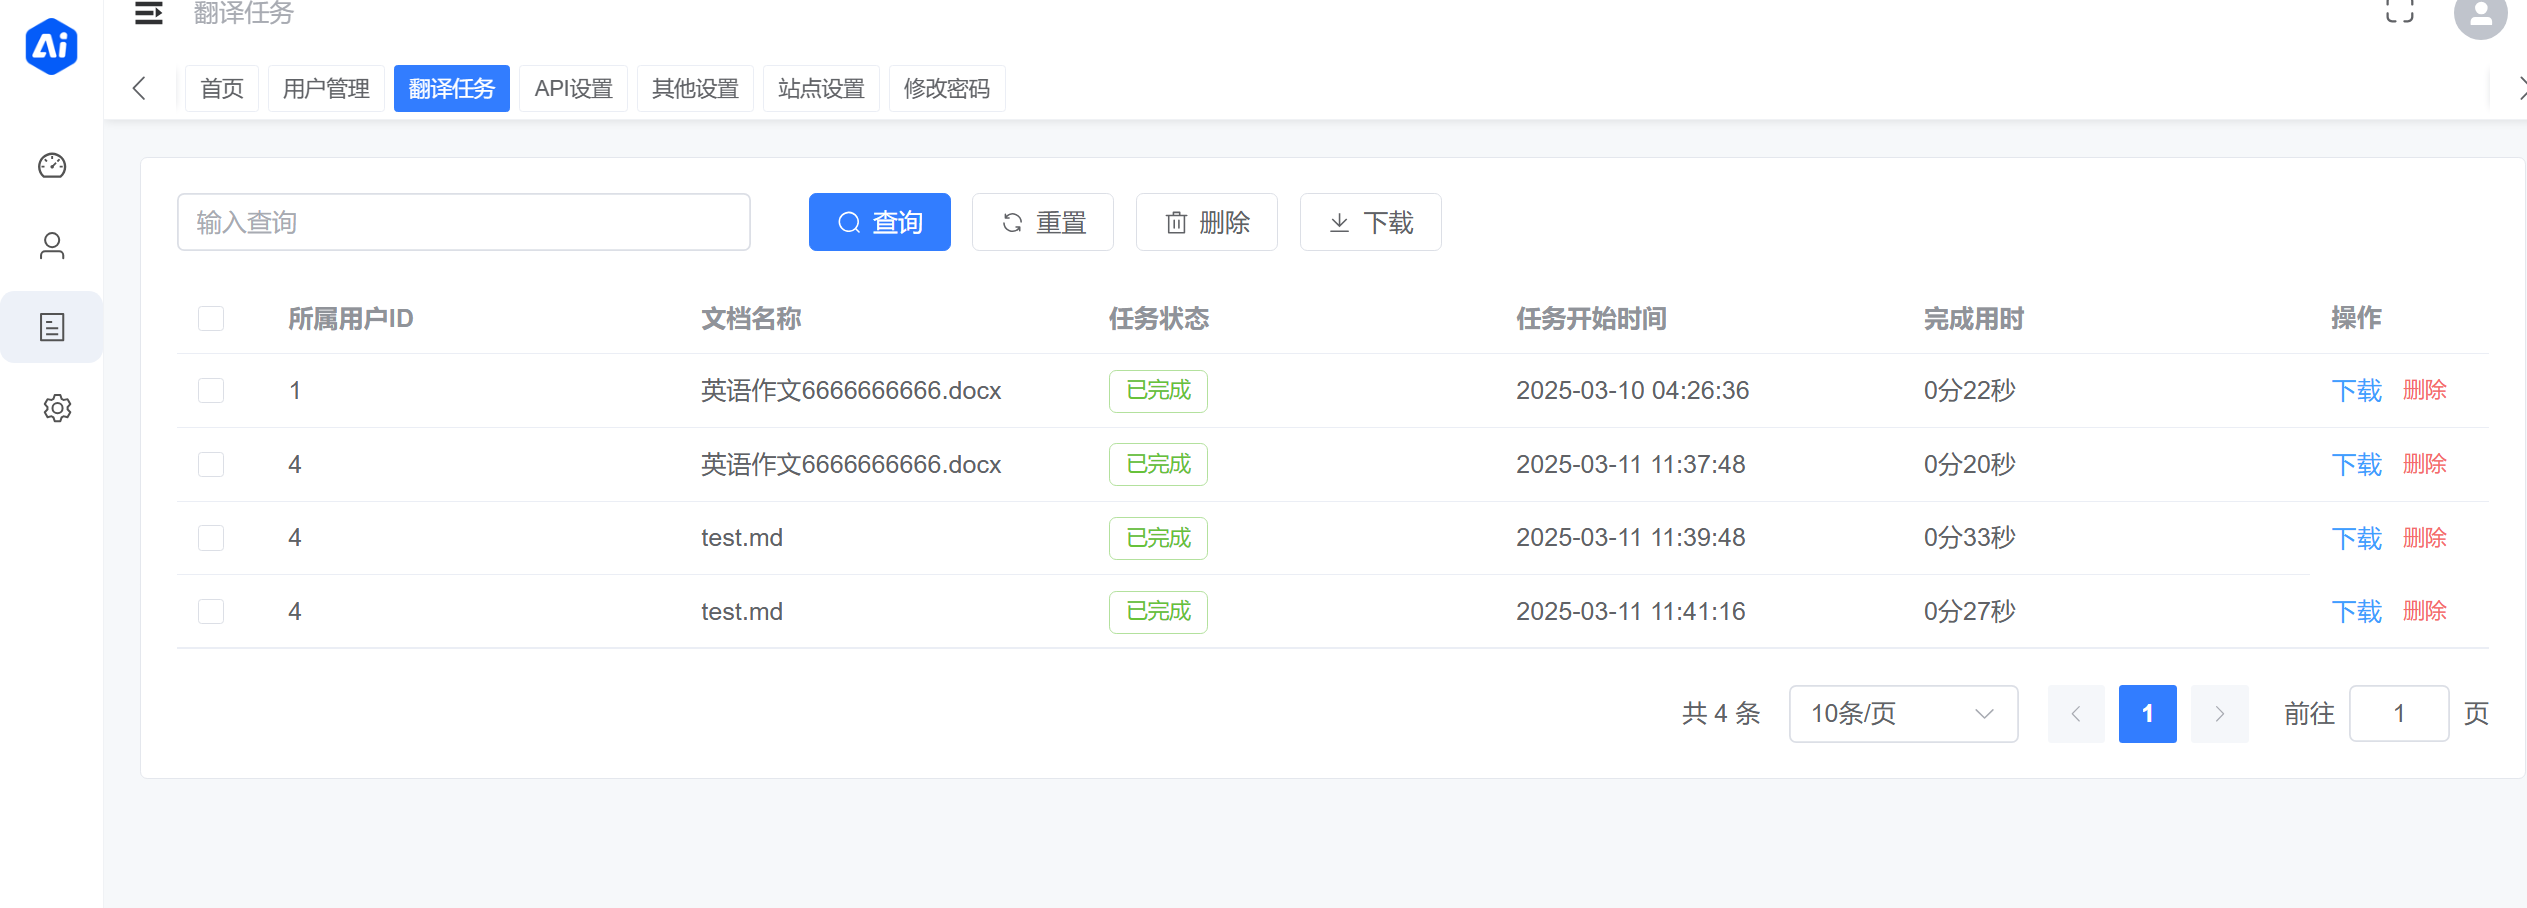Open the 10条/页 page size dropdown

[x=1903, y=714]
